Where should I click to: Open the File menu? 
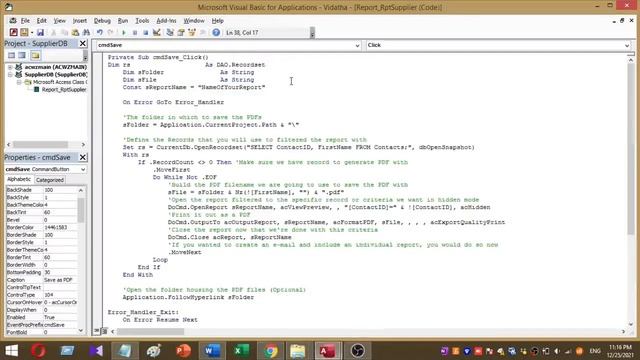pos(25,20)
